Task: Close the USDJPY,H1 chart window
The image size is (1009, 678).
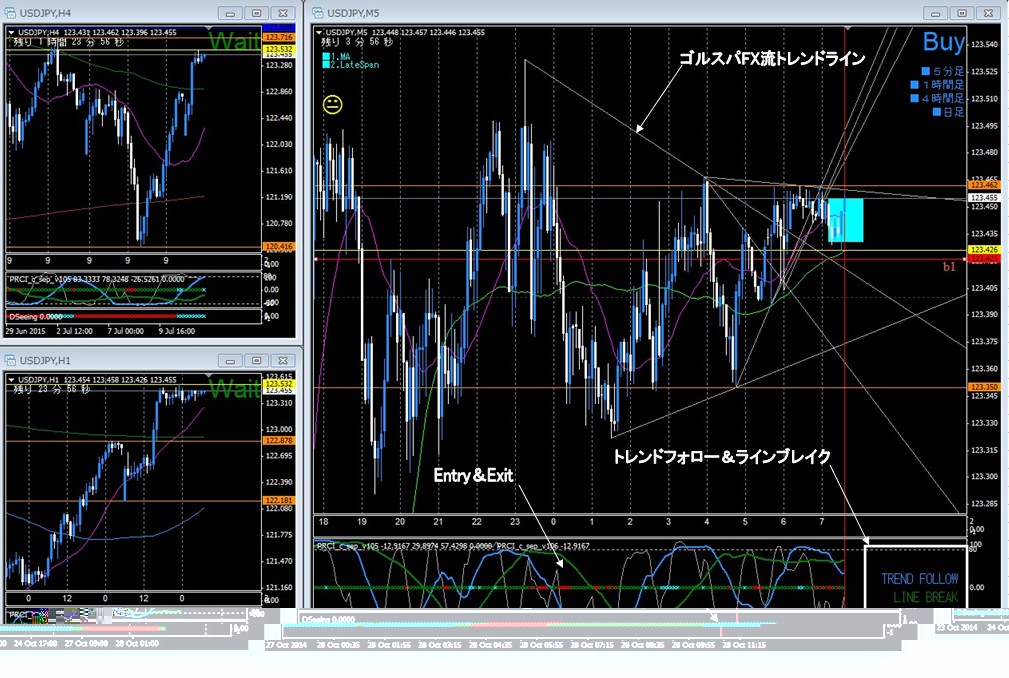Action: 283,360
